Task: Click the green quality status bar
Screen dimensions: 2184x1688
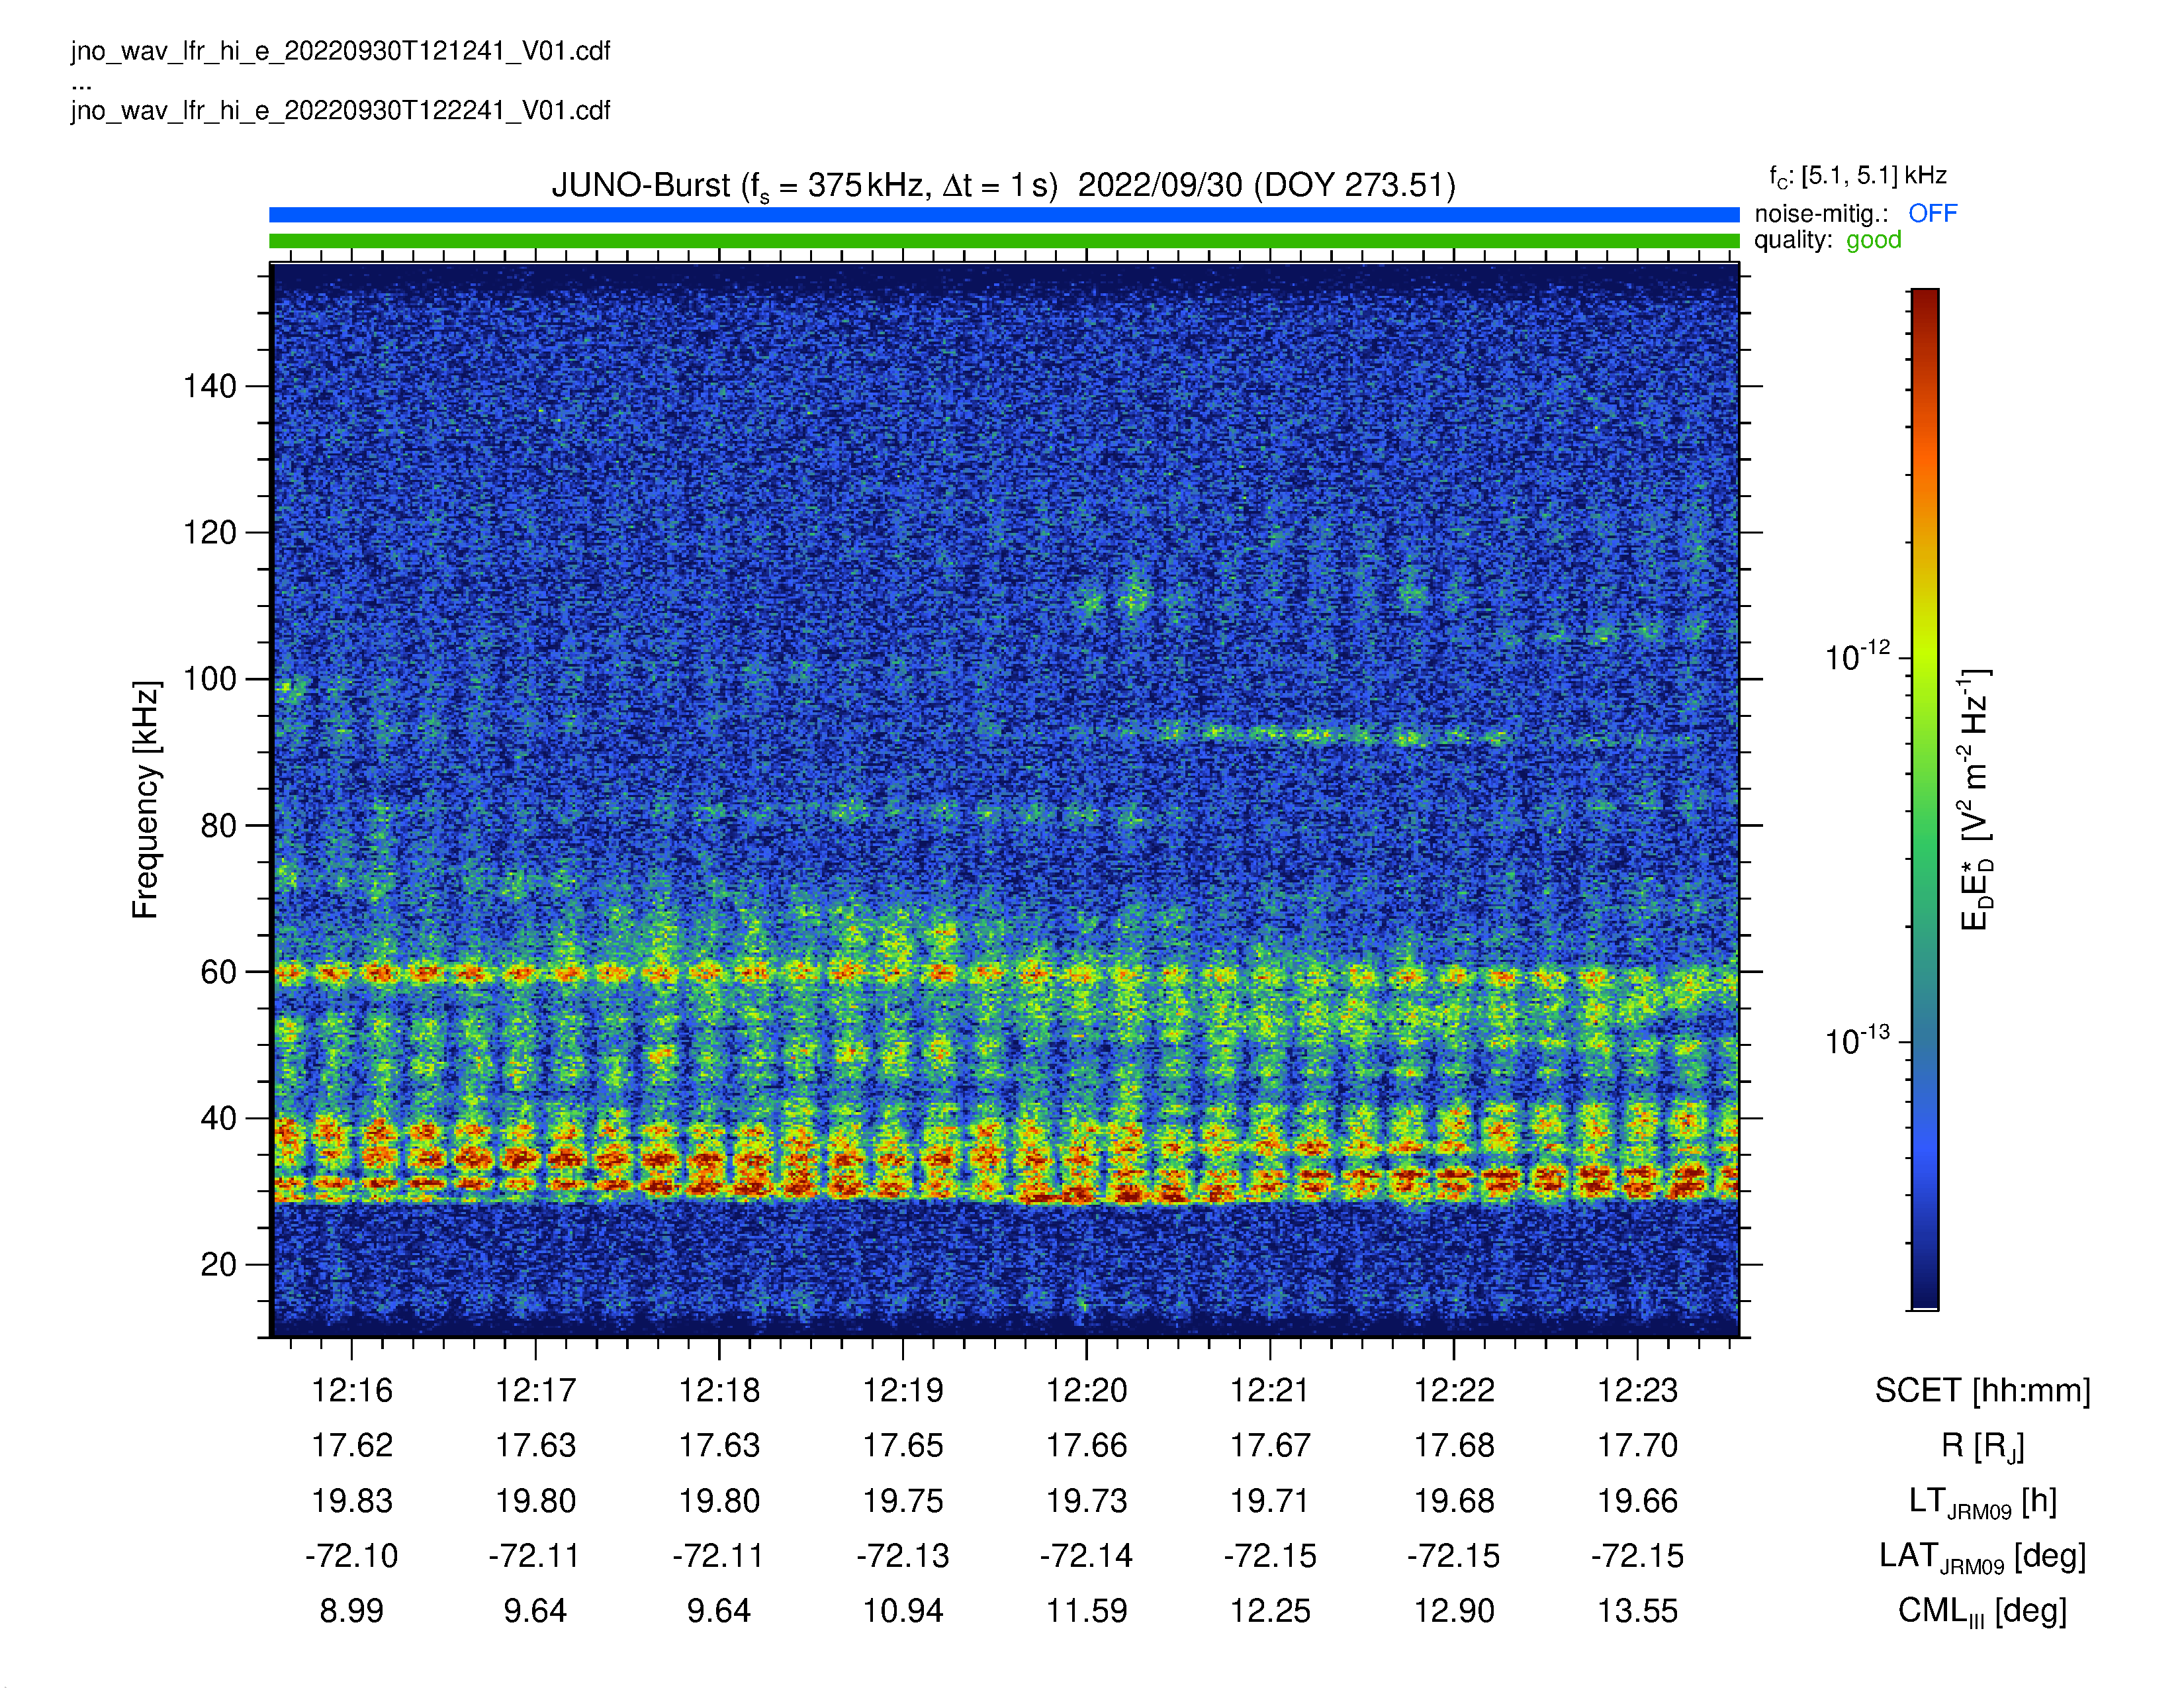Action: pos(1004,241)
